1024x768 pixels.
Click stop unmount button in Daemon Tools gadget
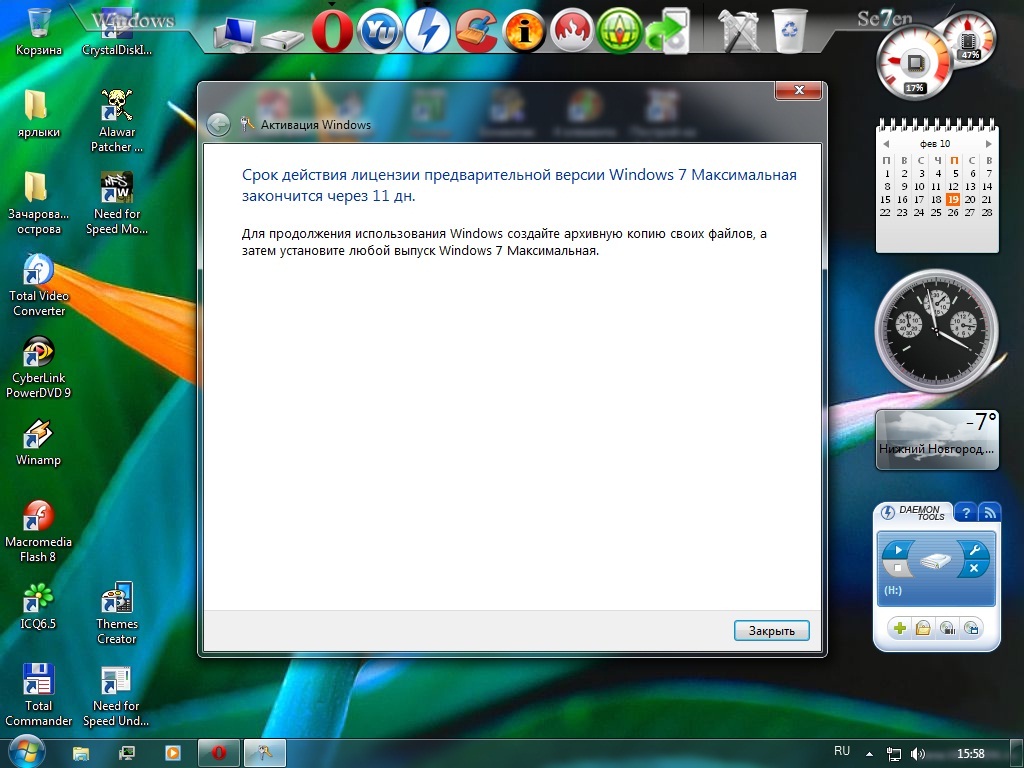pyautogui.click(x=897, y=567)
